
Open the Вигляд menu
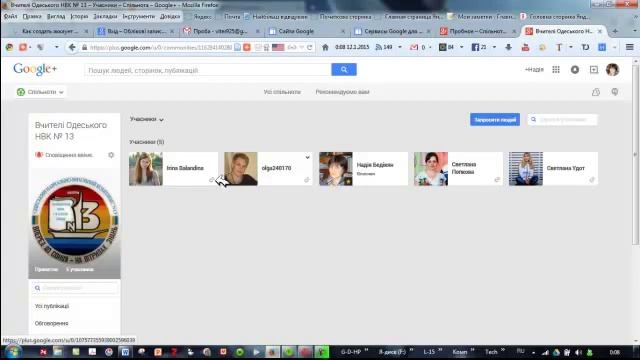56,16
